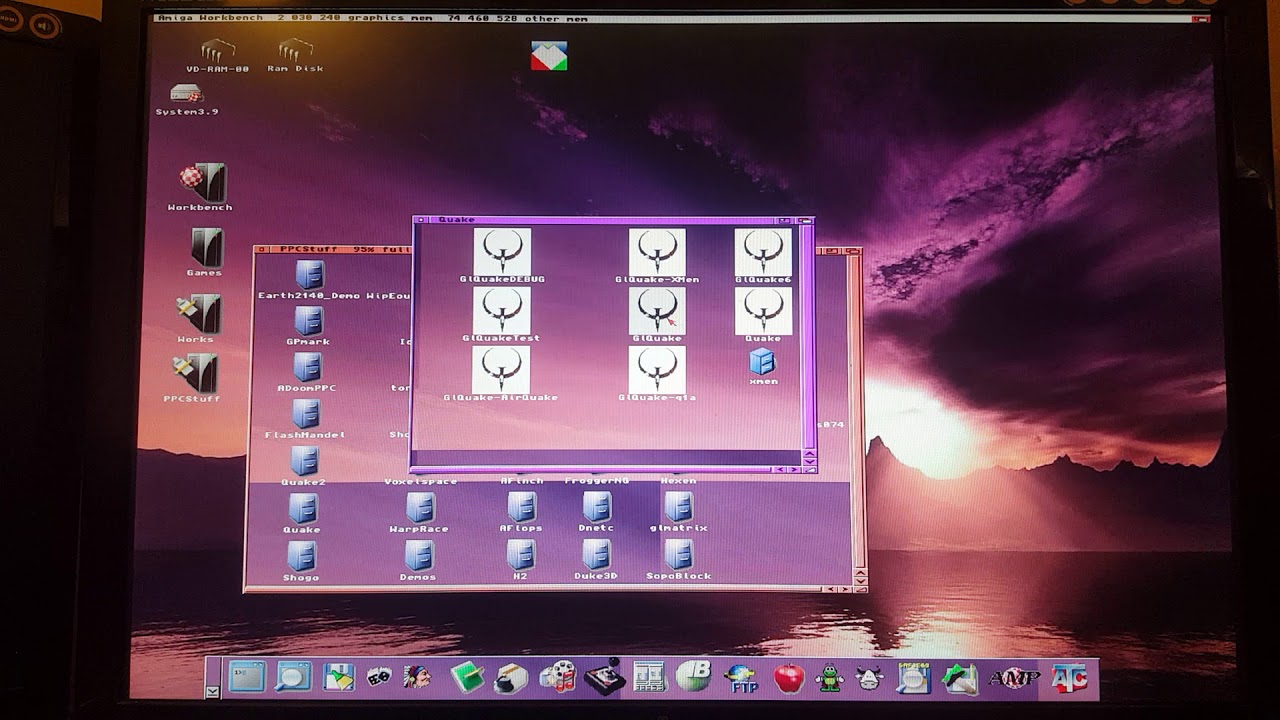
Task: Select the Workbench disk icon on the desktop
Action: pyautogui.click(x=203, y=182)
